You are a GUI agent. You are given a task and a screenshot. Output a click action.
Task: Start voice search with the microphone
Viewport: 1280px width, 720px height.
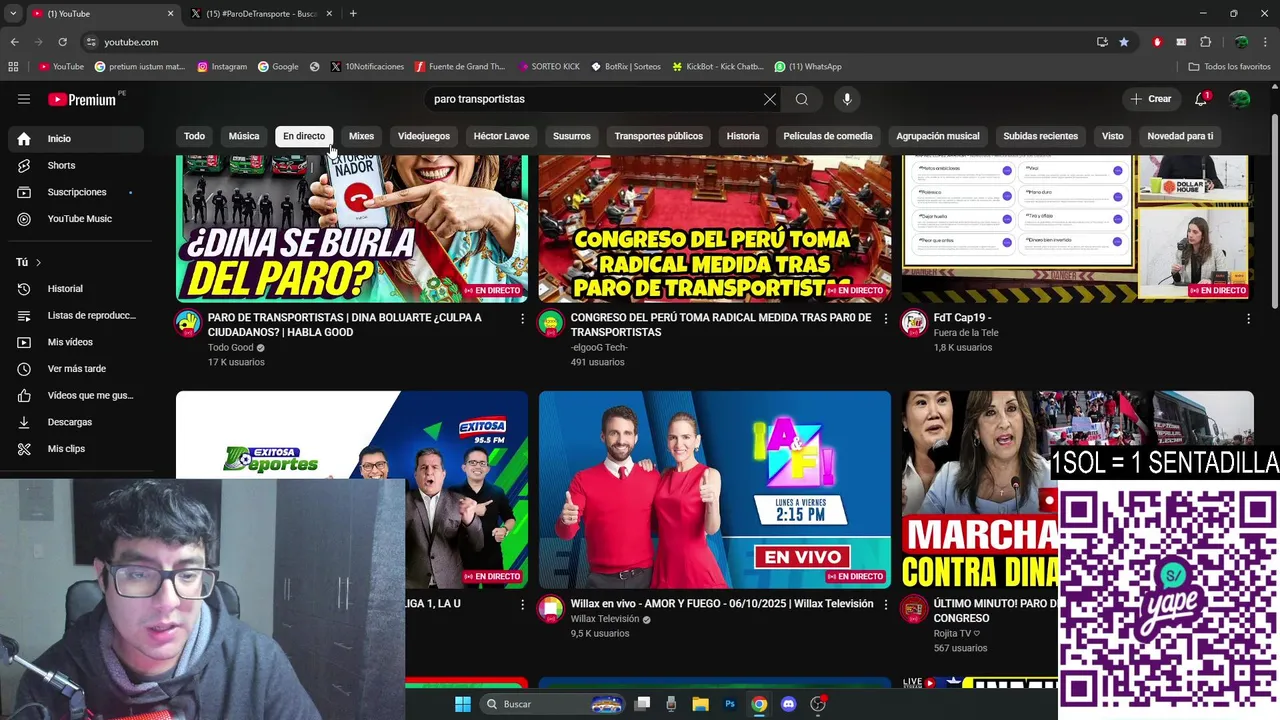(x=847, y=99)
